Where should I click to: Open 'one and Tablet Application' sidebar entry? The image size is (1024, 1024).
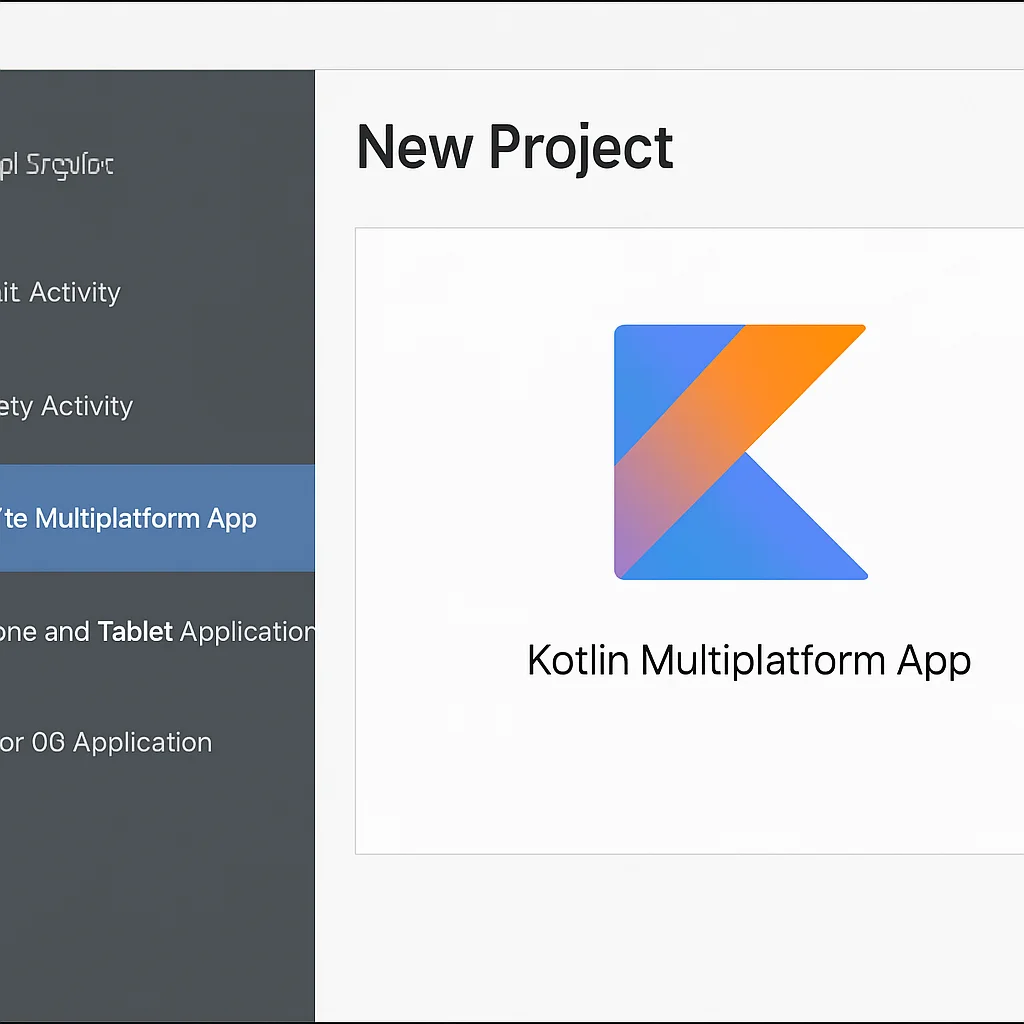tap(157, 632)
